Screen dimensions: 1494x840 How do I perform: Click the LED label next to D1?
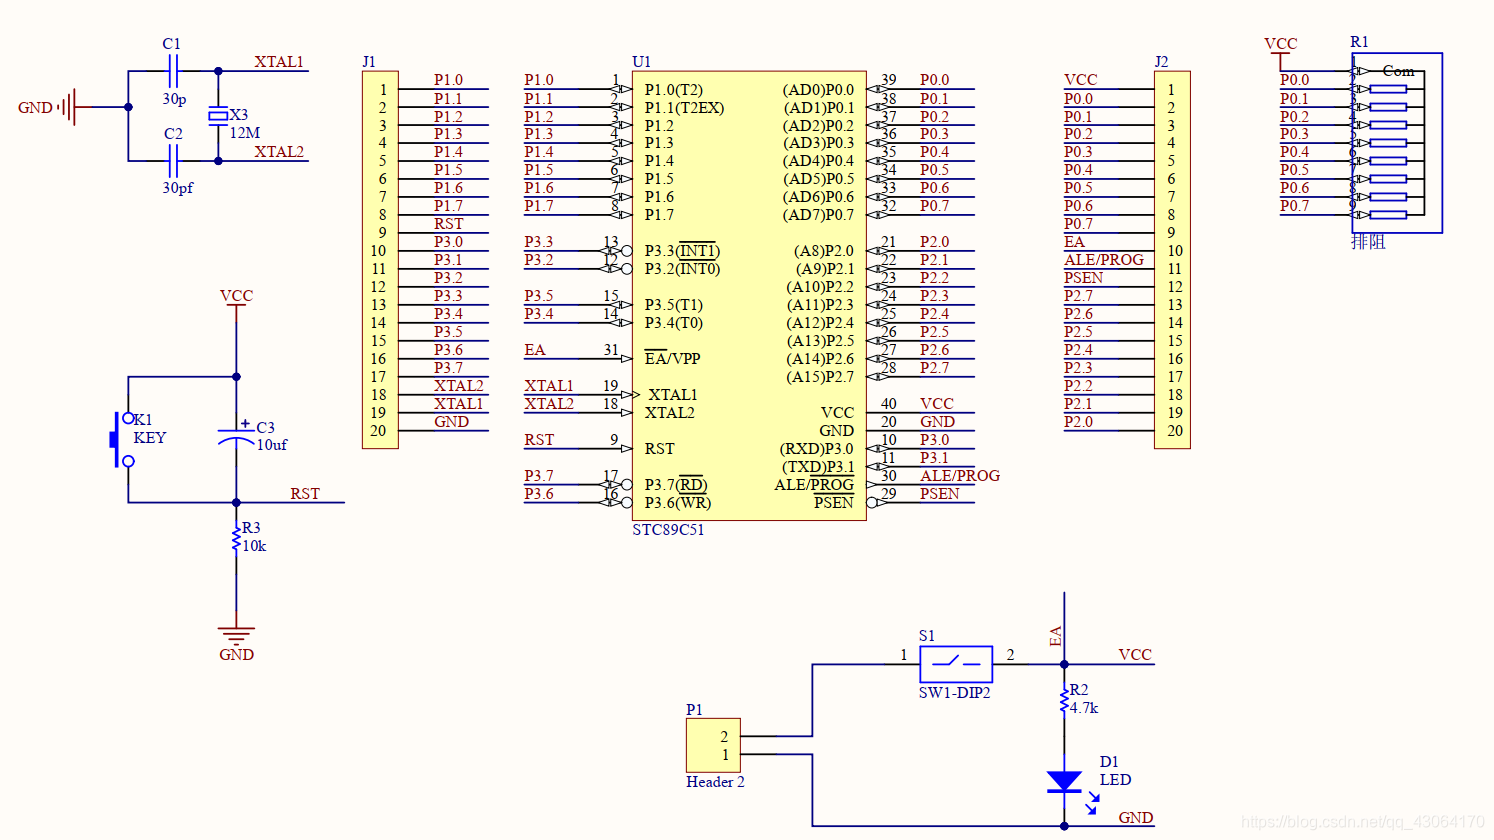[1115, 780]
